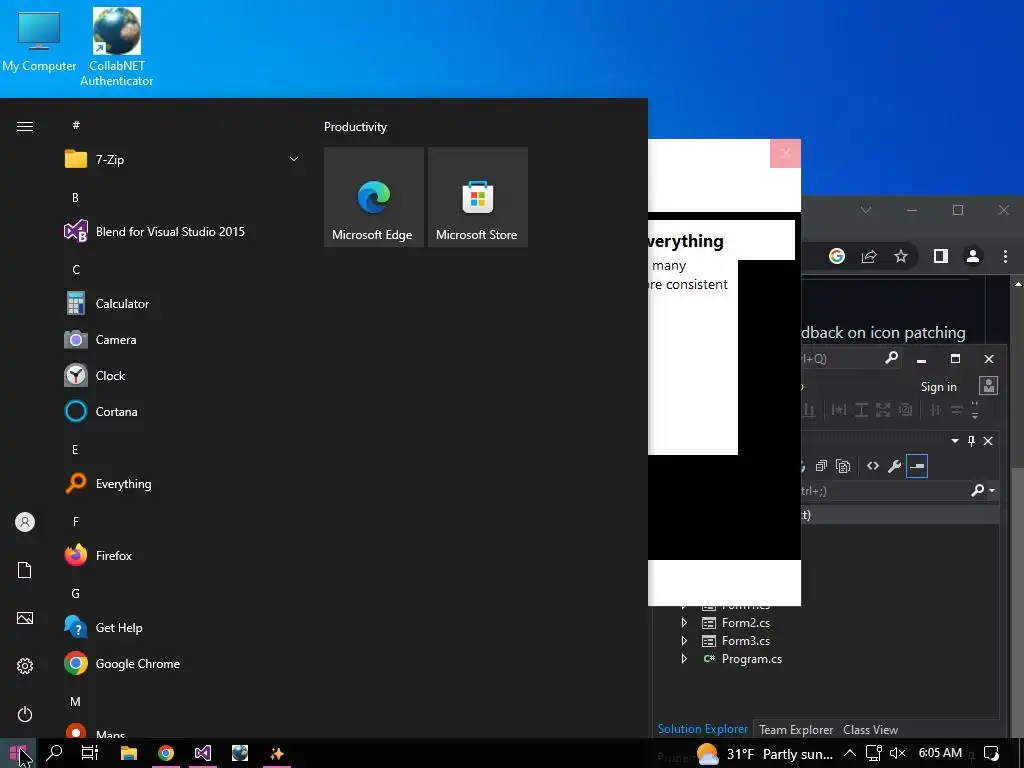Switch to Chrome on the taskbar

[x=166, y=754]
